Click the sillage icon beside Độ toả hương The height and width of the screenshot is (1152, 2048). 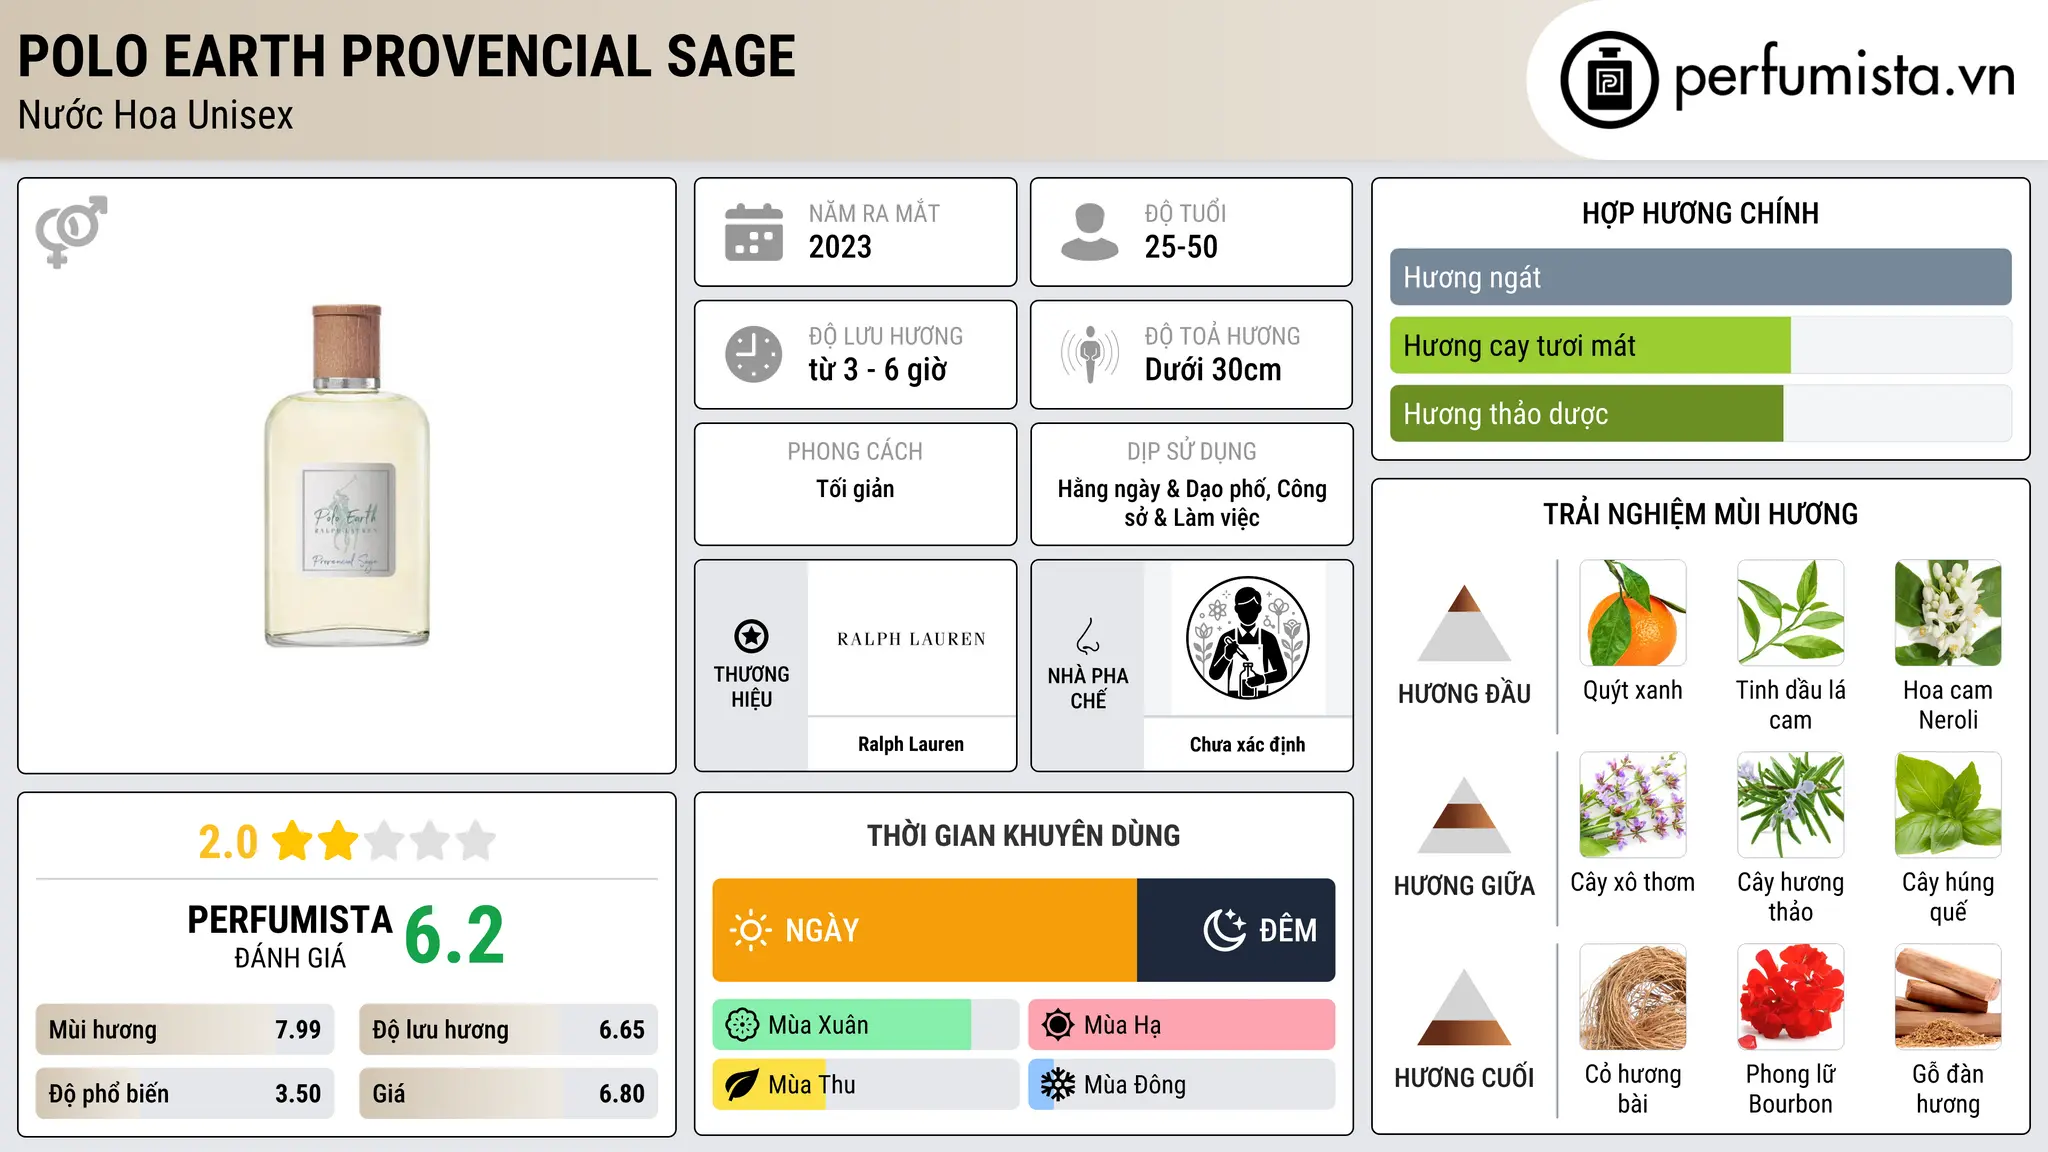click(x=1090, y=354)
